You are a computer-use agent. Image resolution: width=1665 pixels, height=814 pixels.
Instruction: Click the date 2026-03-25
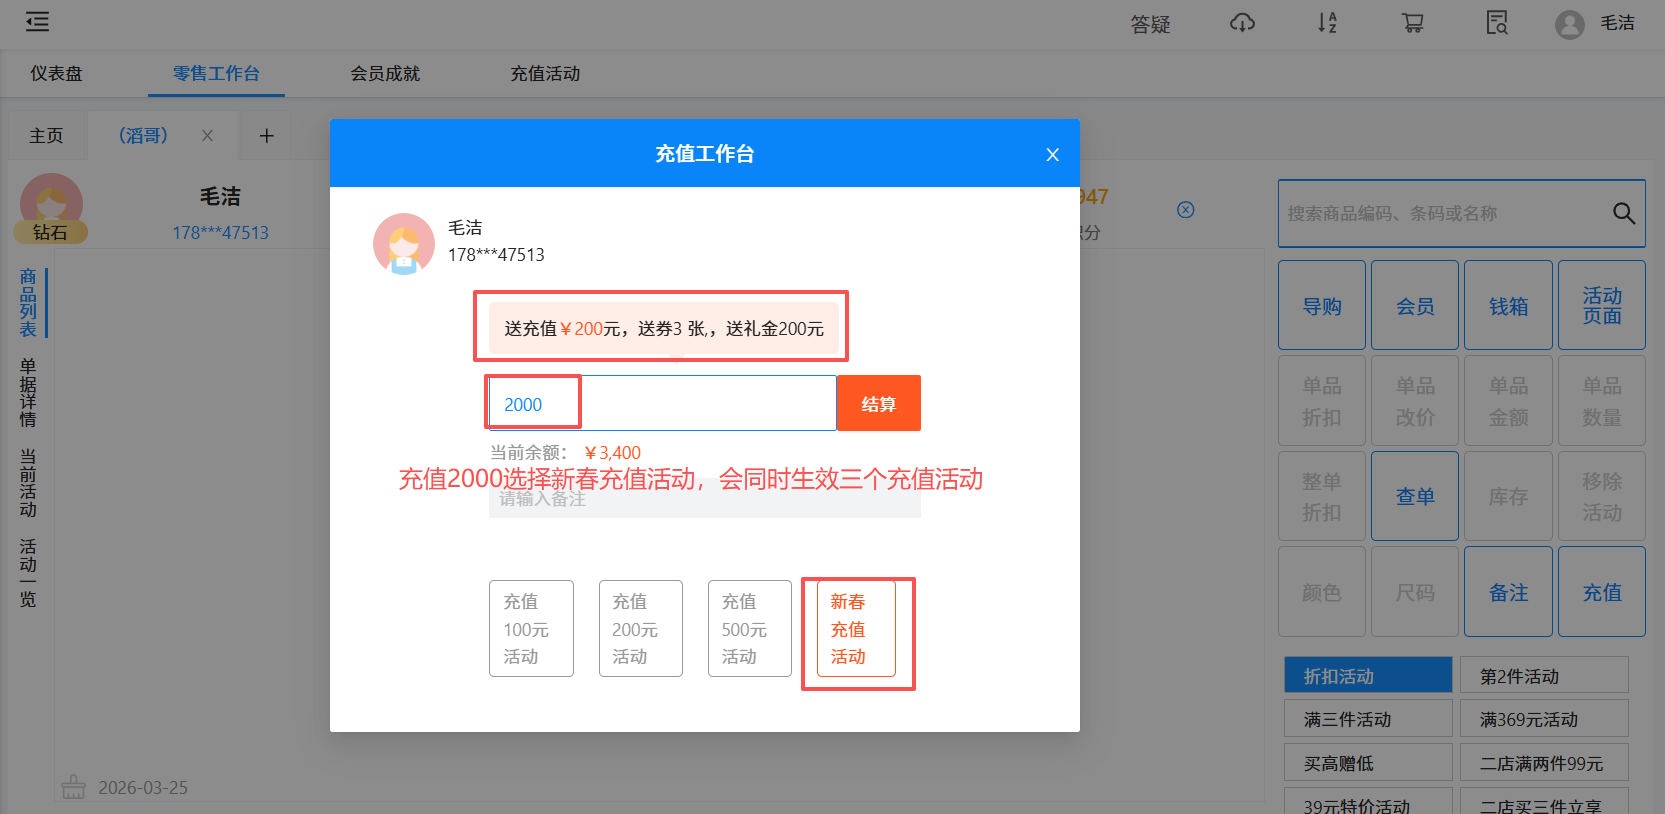point(143,787)
